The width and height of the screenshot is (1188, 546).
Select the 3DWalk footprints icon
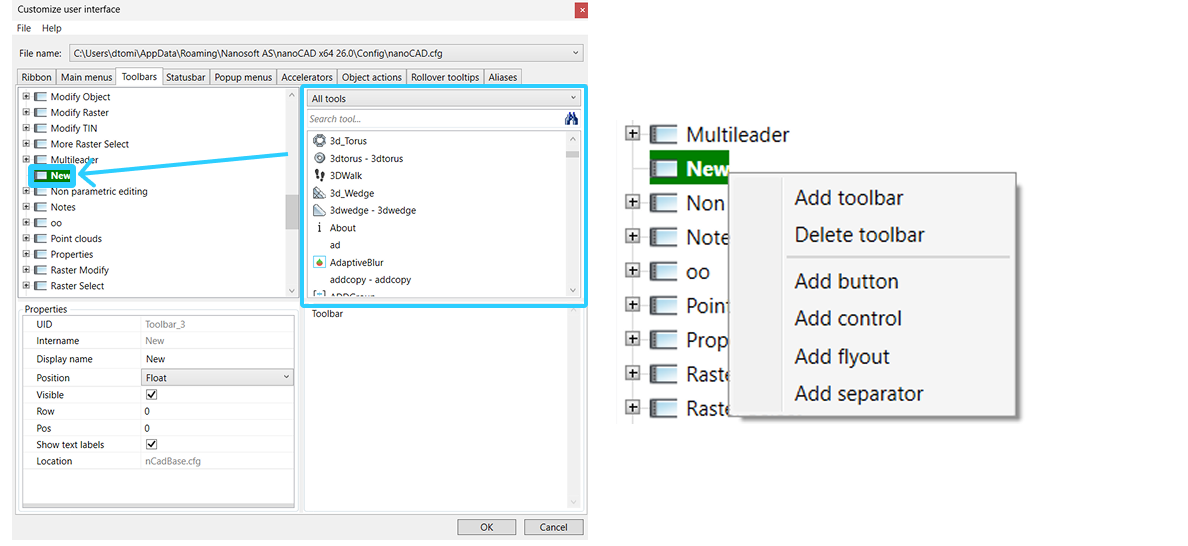point(319,176)
